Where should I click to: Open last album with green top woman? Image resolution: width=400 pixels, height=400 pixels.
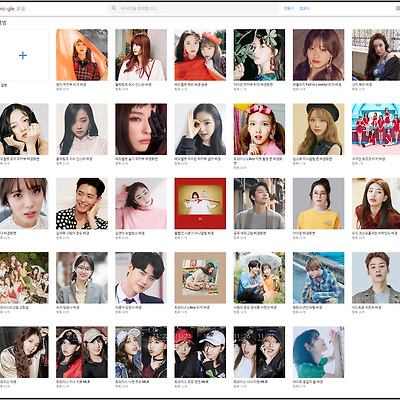[x=318, y=352]
